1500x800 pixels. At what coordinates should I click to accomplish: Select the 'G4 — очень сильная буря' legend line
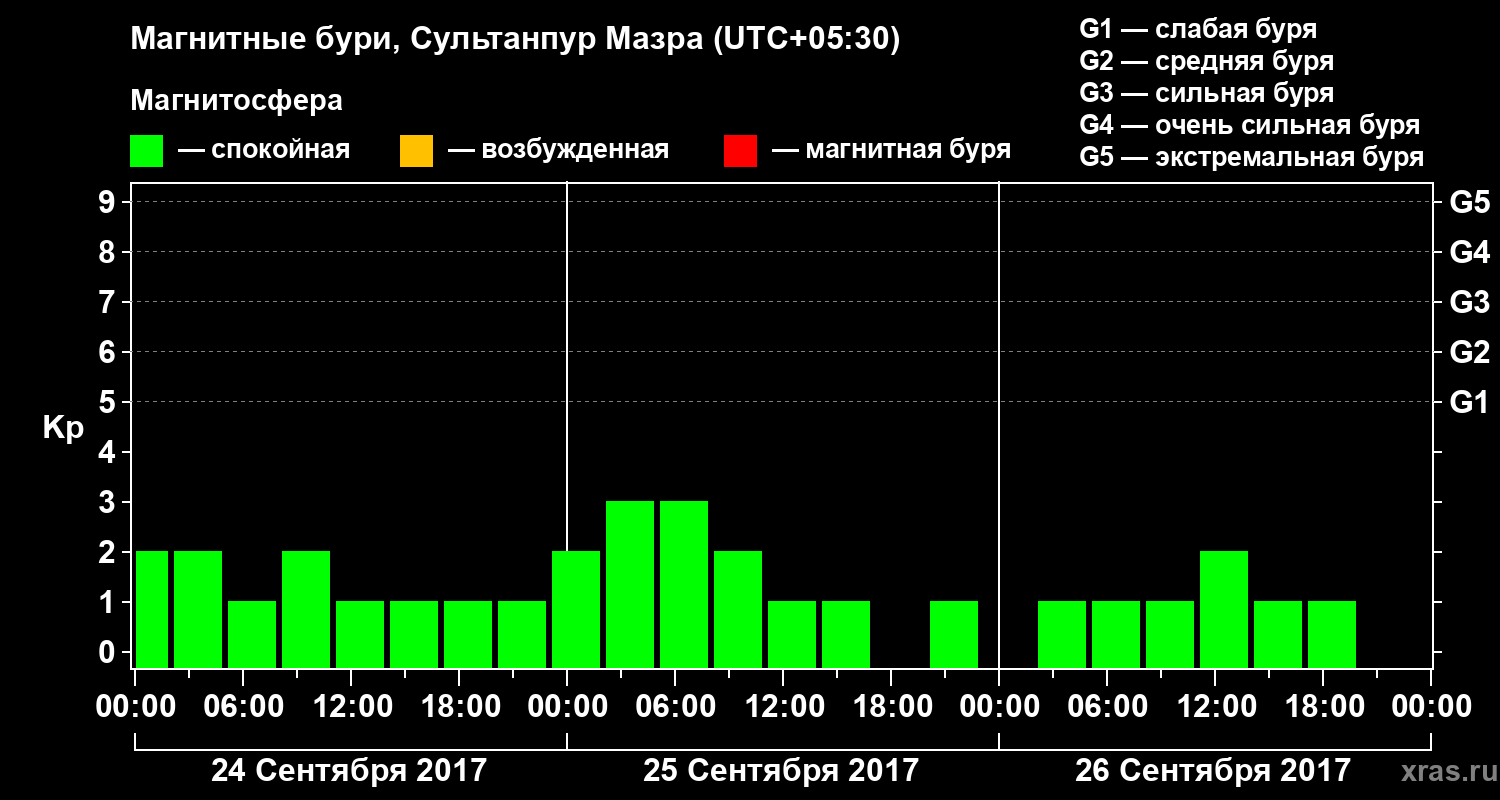point(1250,125)
